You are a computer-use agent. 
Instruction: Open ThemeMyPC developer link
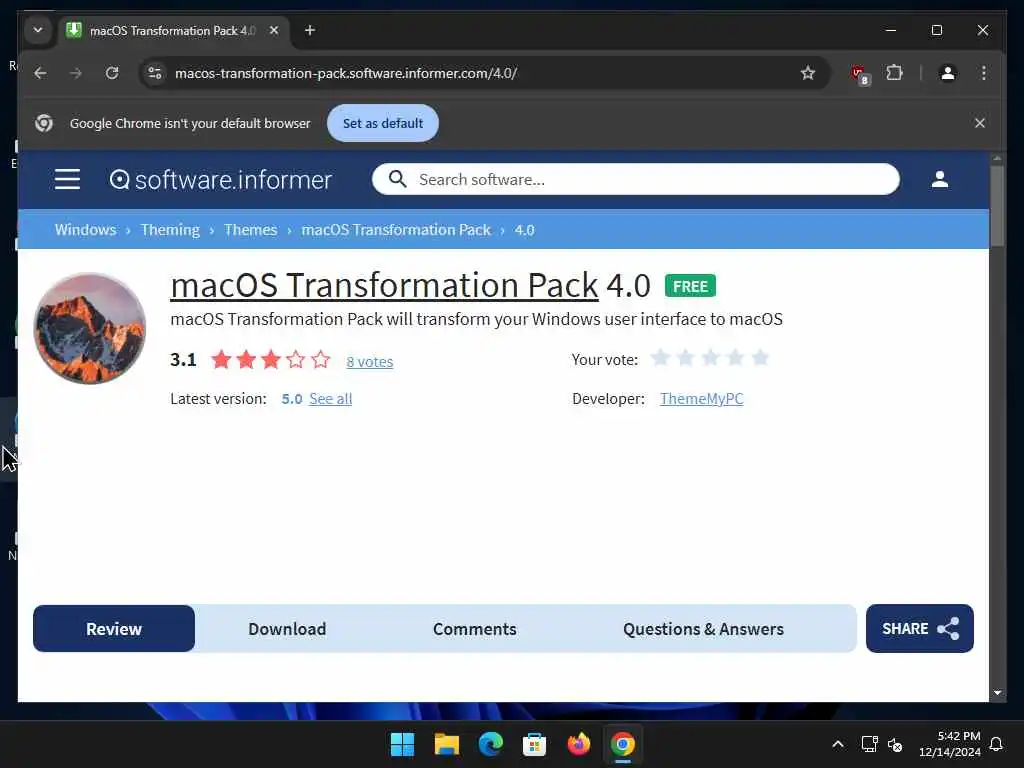[701, 399]
